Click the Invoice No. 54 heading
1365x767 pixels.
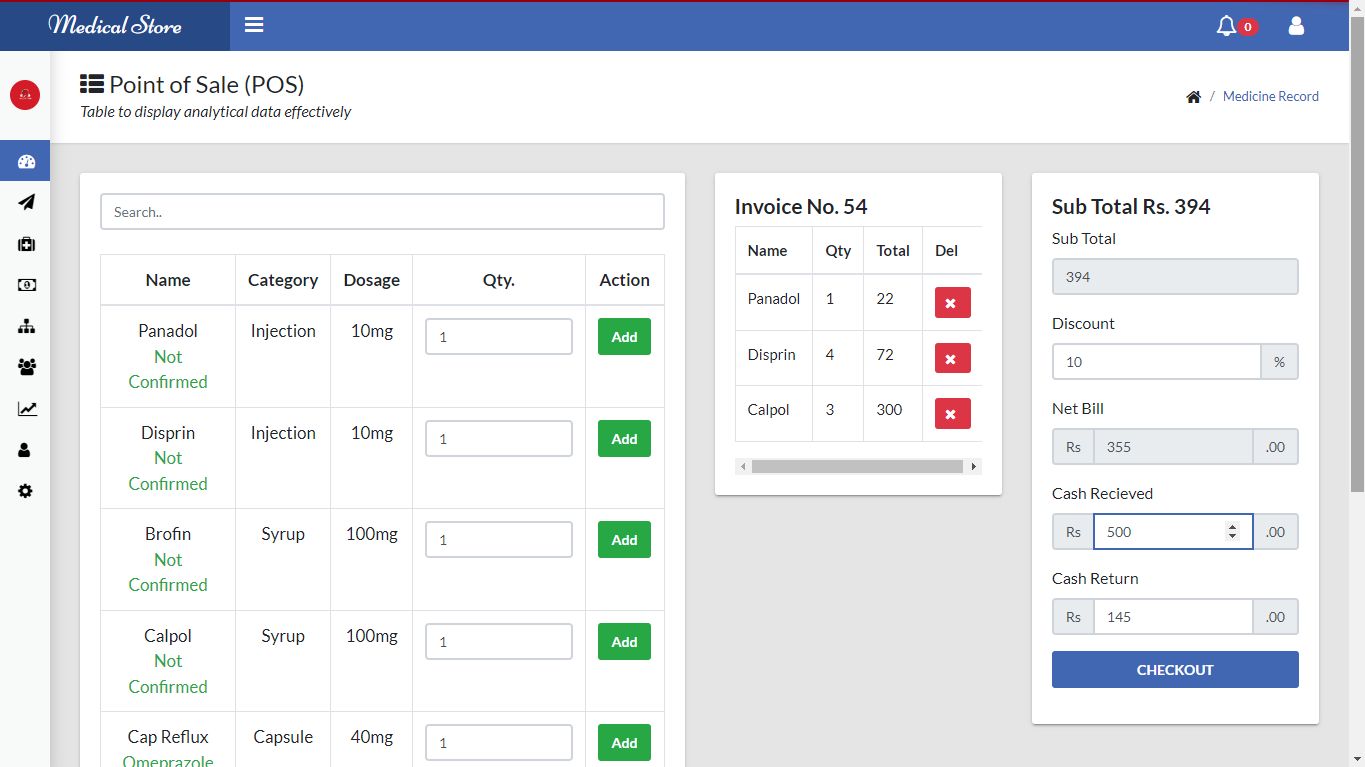(801, 207)
